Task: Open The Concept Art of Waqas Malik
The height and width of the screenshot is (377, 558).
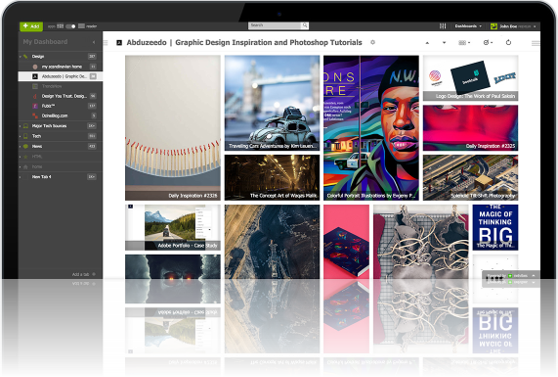Action: (x=272, y=177)
